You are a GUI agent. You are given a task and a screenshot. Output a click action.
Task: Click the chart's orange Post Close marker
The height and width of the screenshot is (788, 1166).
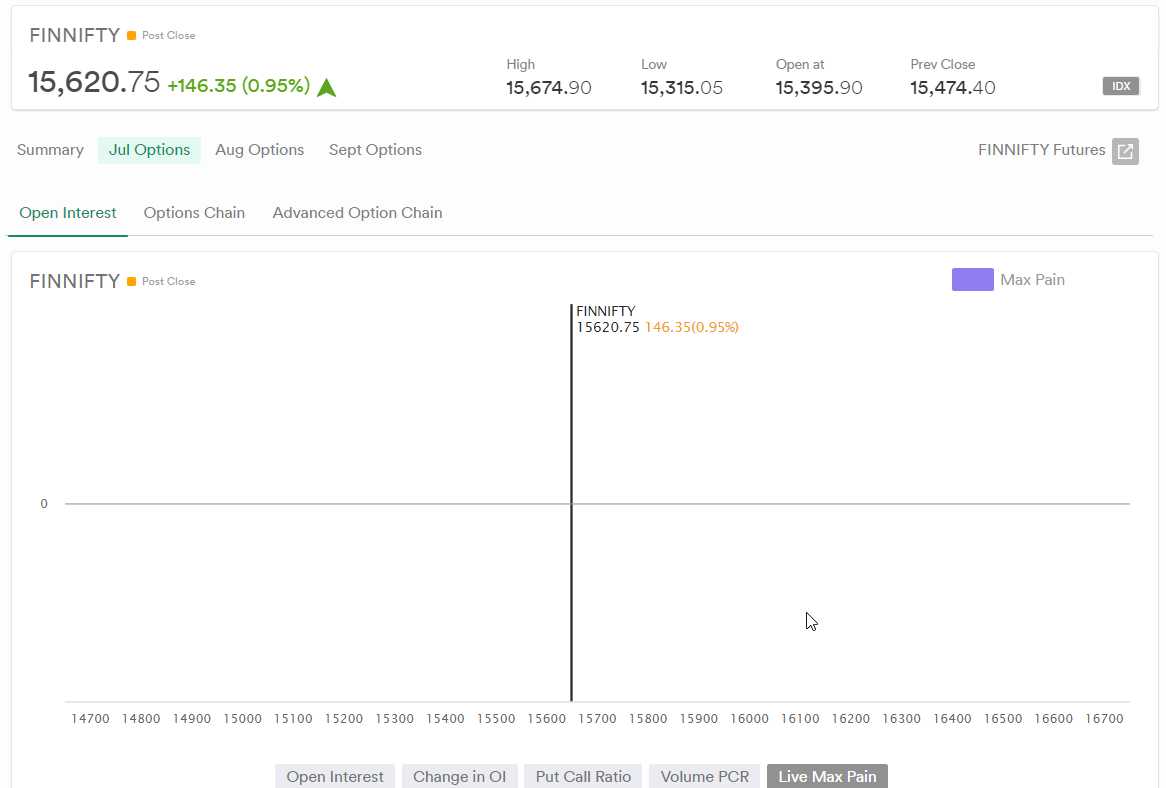point(132,282)
